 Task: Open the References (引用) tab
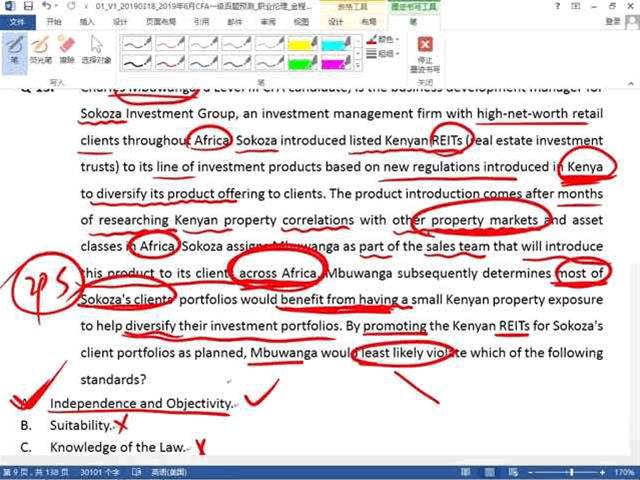pyautogui.click(x=201, y=22)
